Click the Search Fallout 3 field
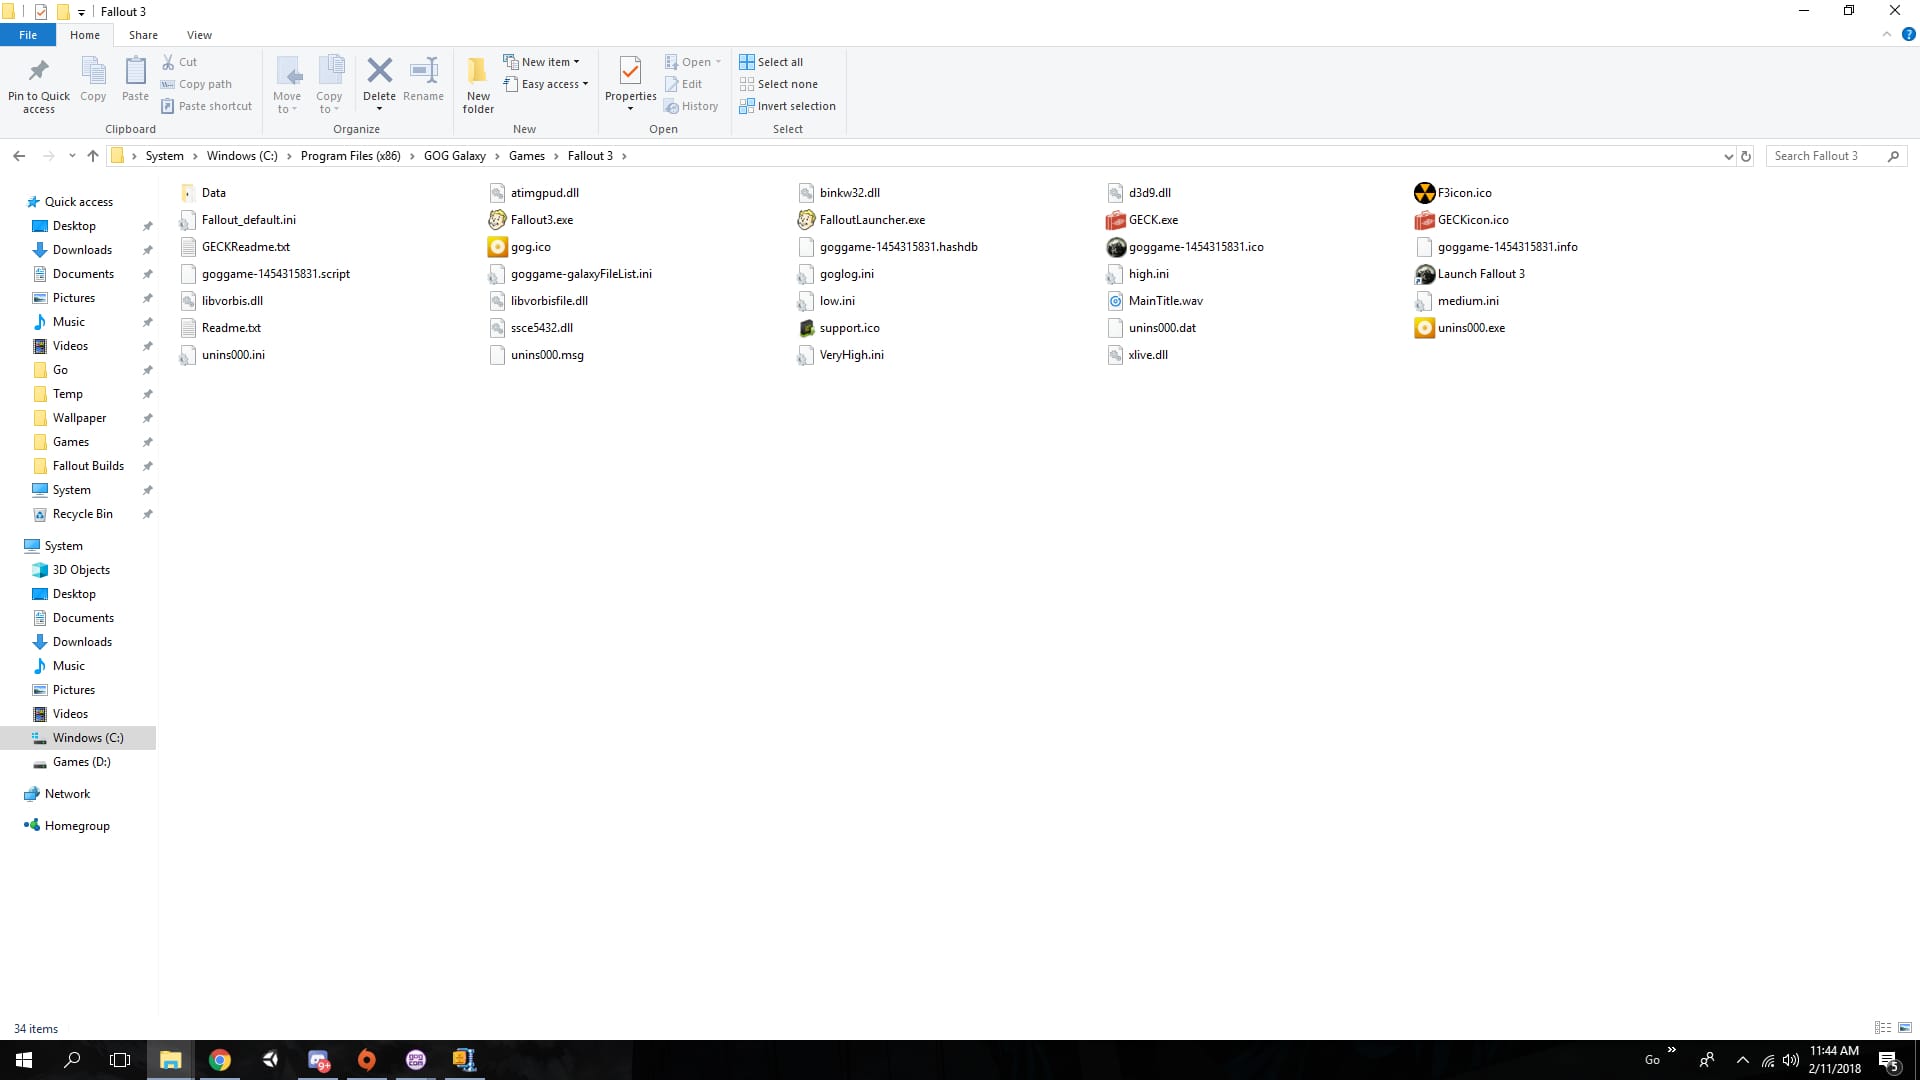The width and height of the screenshot is (1920, 1080). (x=1835, y=156)
